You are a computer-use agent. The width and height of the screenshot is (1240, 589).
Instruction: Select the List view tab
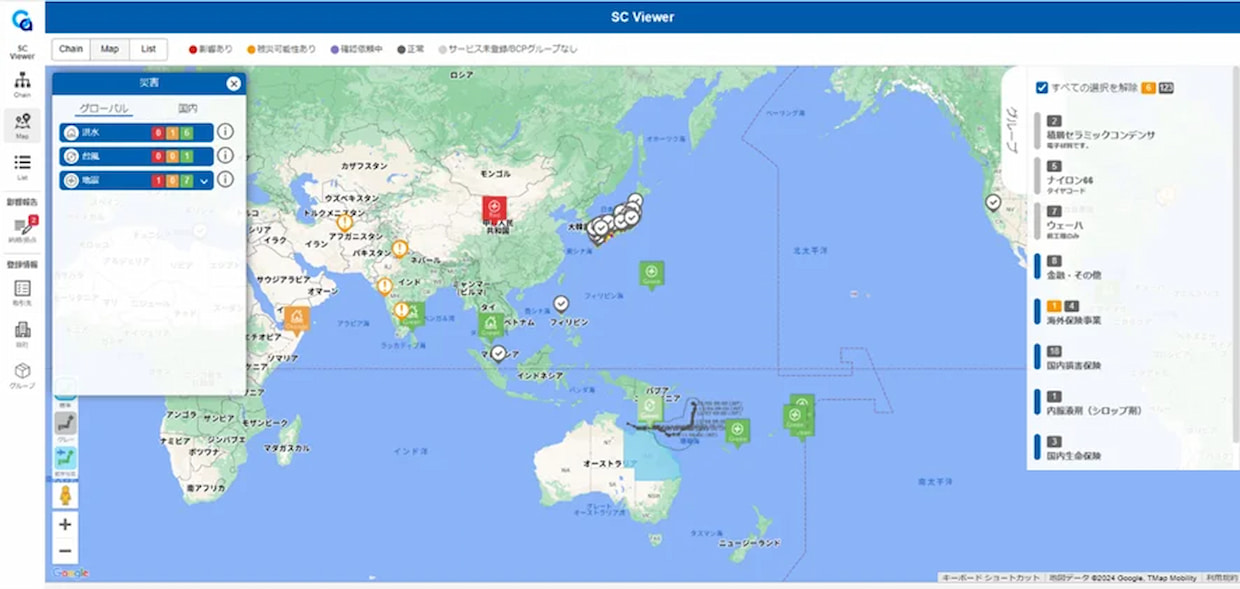tap(148, 49)
